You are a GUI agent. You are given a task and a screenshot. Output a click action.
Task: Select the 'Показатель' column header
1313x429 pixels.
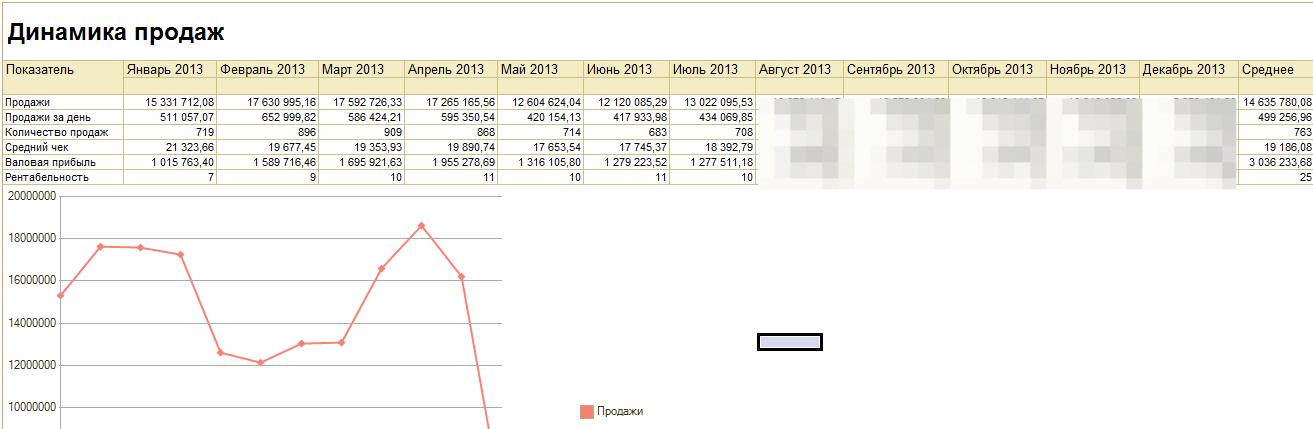(63, 69)
